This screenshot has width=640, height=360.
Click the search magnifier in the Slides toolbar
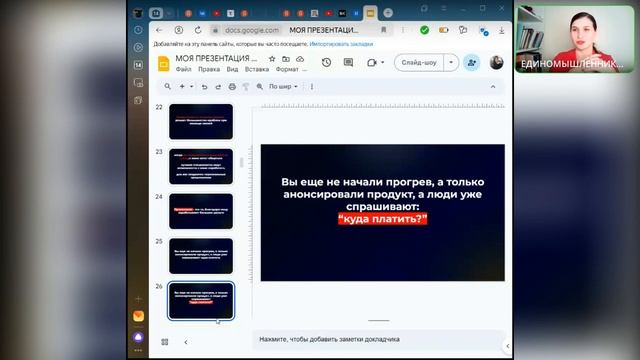168,87
